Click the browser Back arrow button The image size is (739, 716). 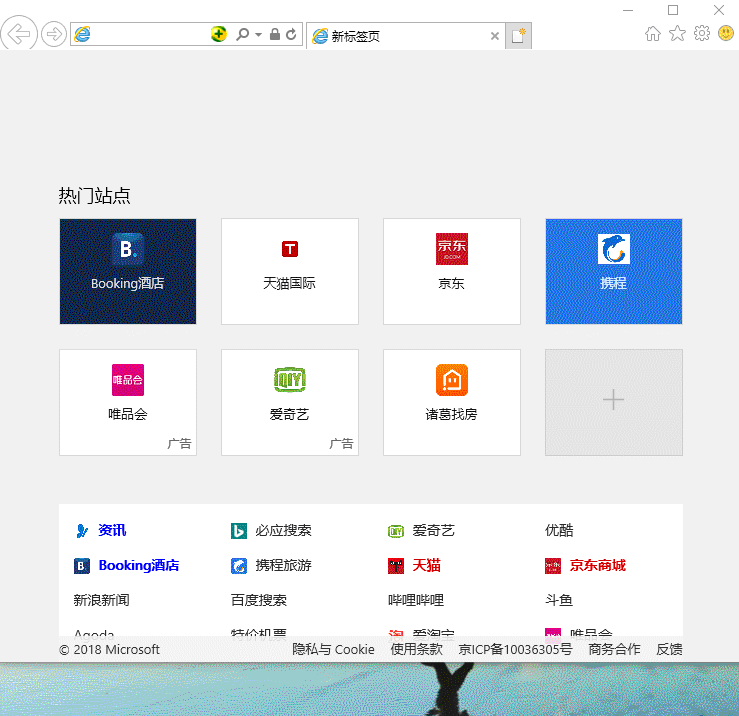tap(18, 34)
